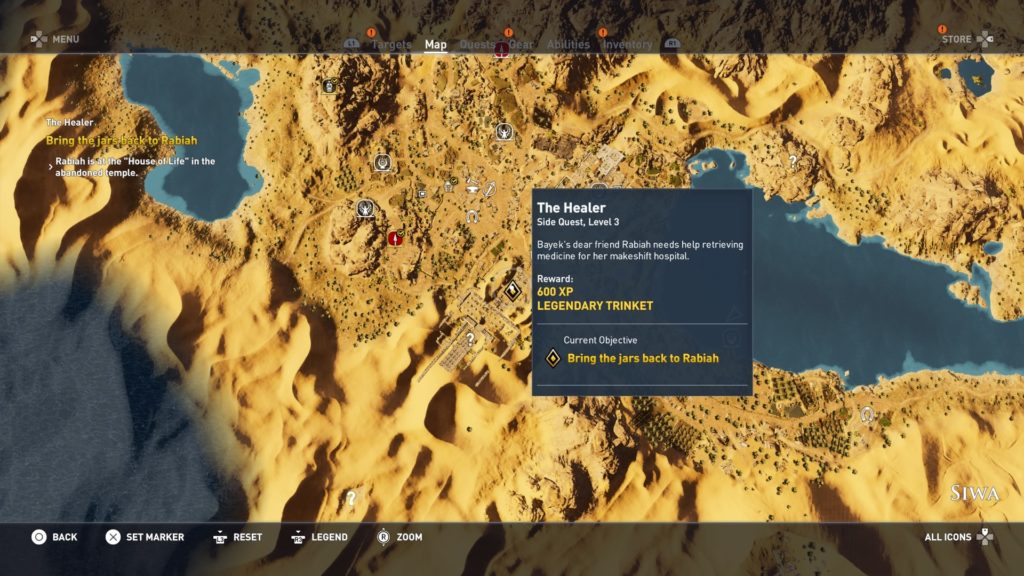This screenshot has height=576, width=1024.
Task: Expand the objective hint chevron under The Healer
Action: pos(50,167)
